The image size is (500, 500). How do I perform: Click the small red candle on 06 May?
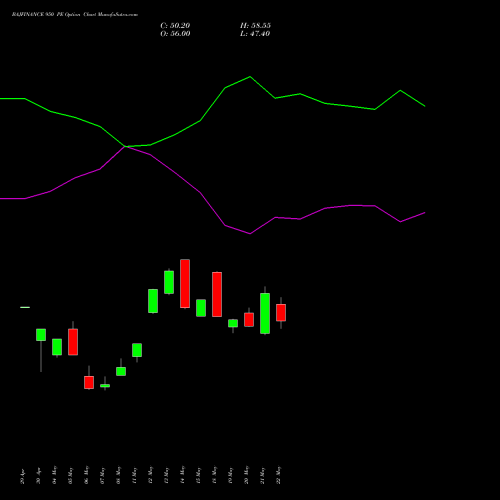(89, 383)
